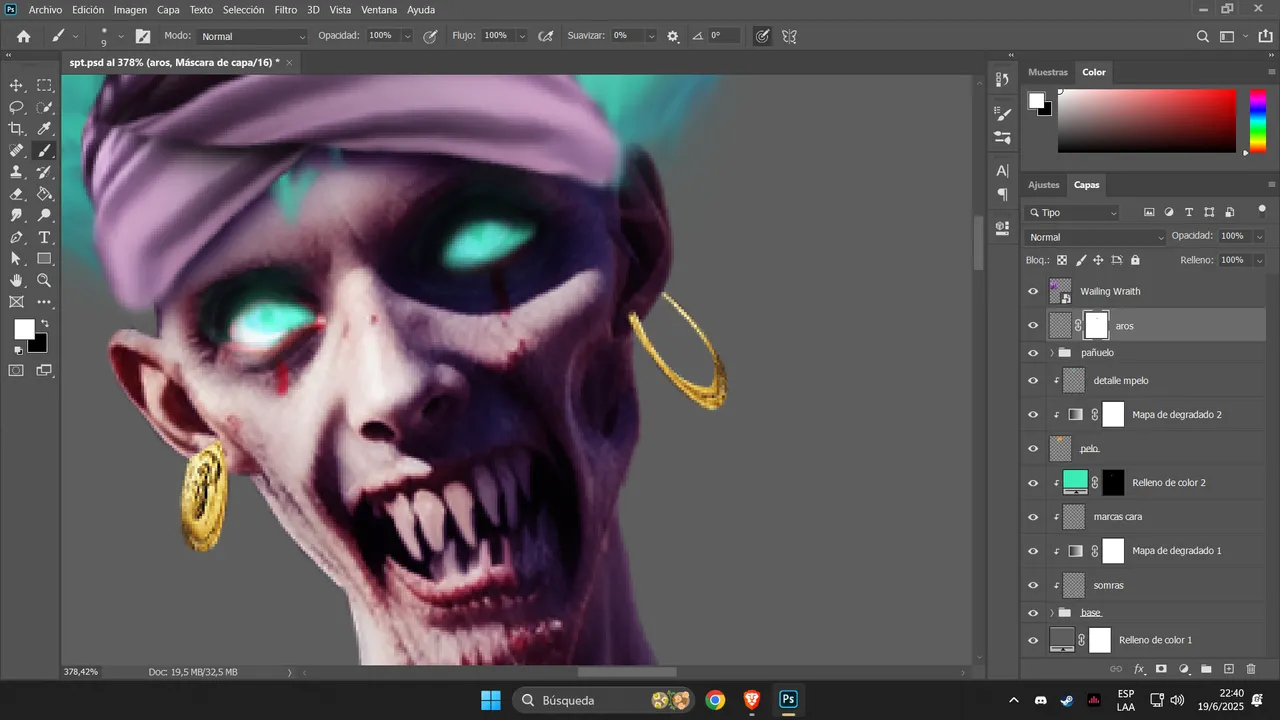Pick a color in the red color field
1280x720 pixels.
tap(1147, 121)
